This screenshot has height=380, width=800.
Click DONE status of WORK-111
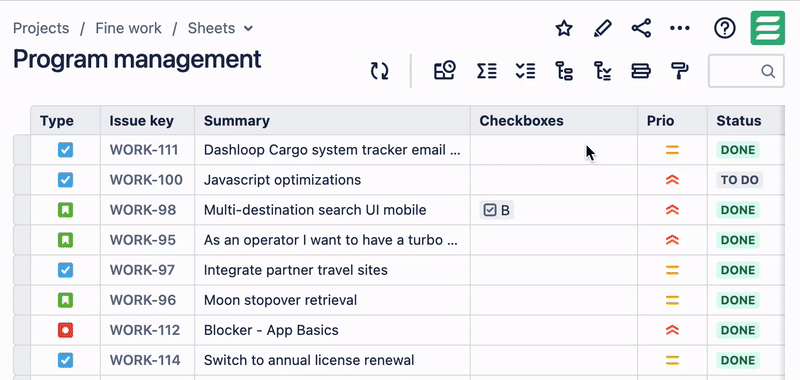(x=738, y=150)
